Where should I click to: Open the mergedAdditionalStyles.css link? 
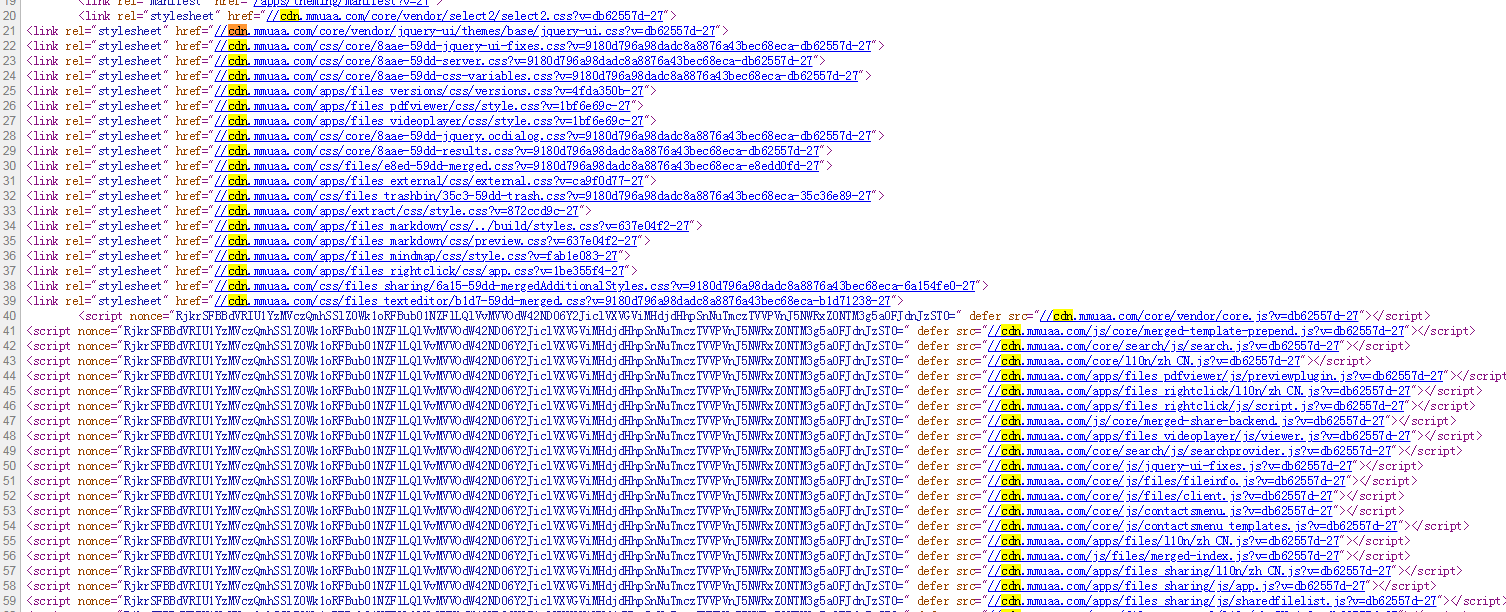(595, 286)
